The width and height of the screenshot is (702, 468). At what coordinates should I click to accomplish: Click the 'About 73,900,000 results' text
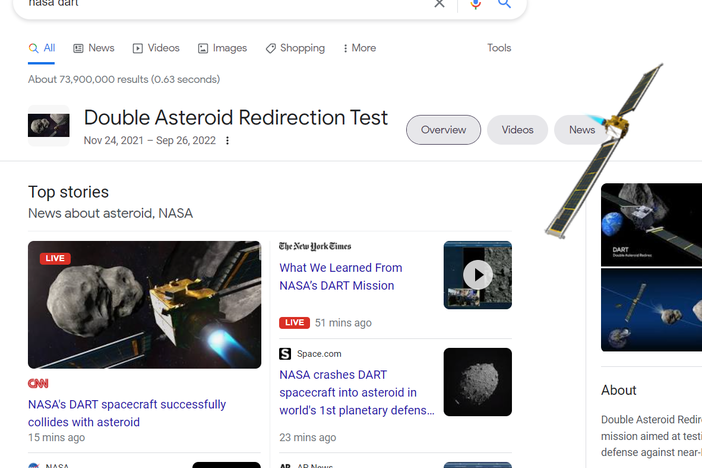tap(124, 79)
